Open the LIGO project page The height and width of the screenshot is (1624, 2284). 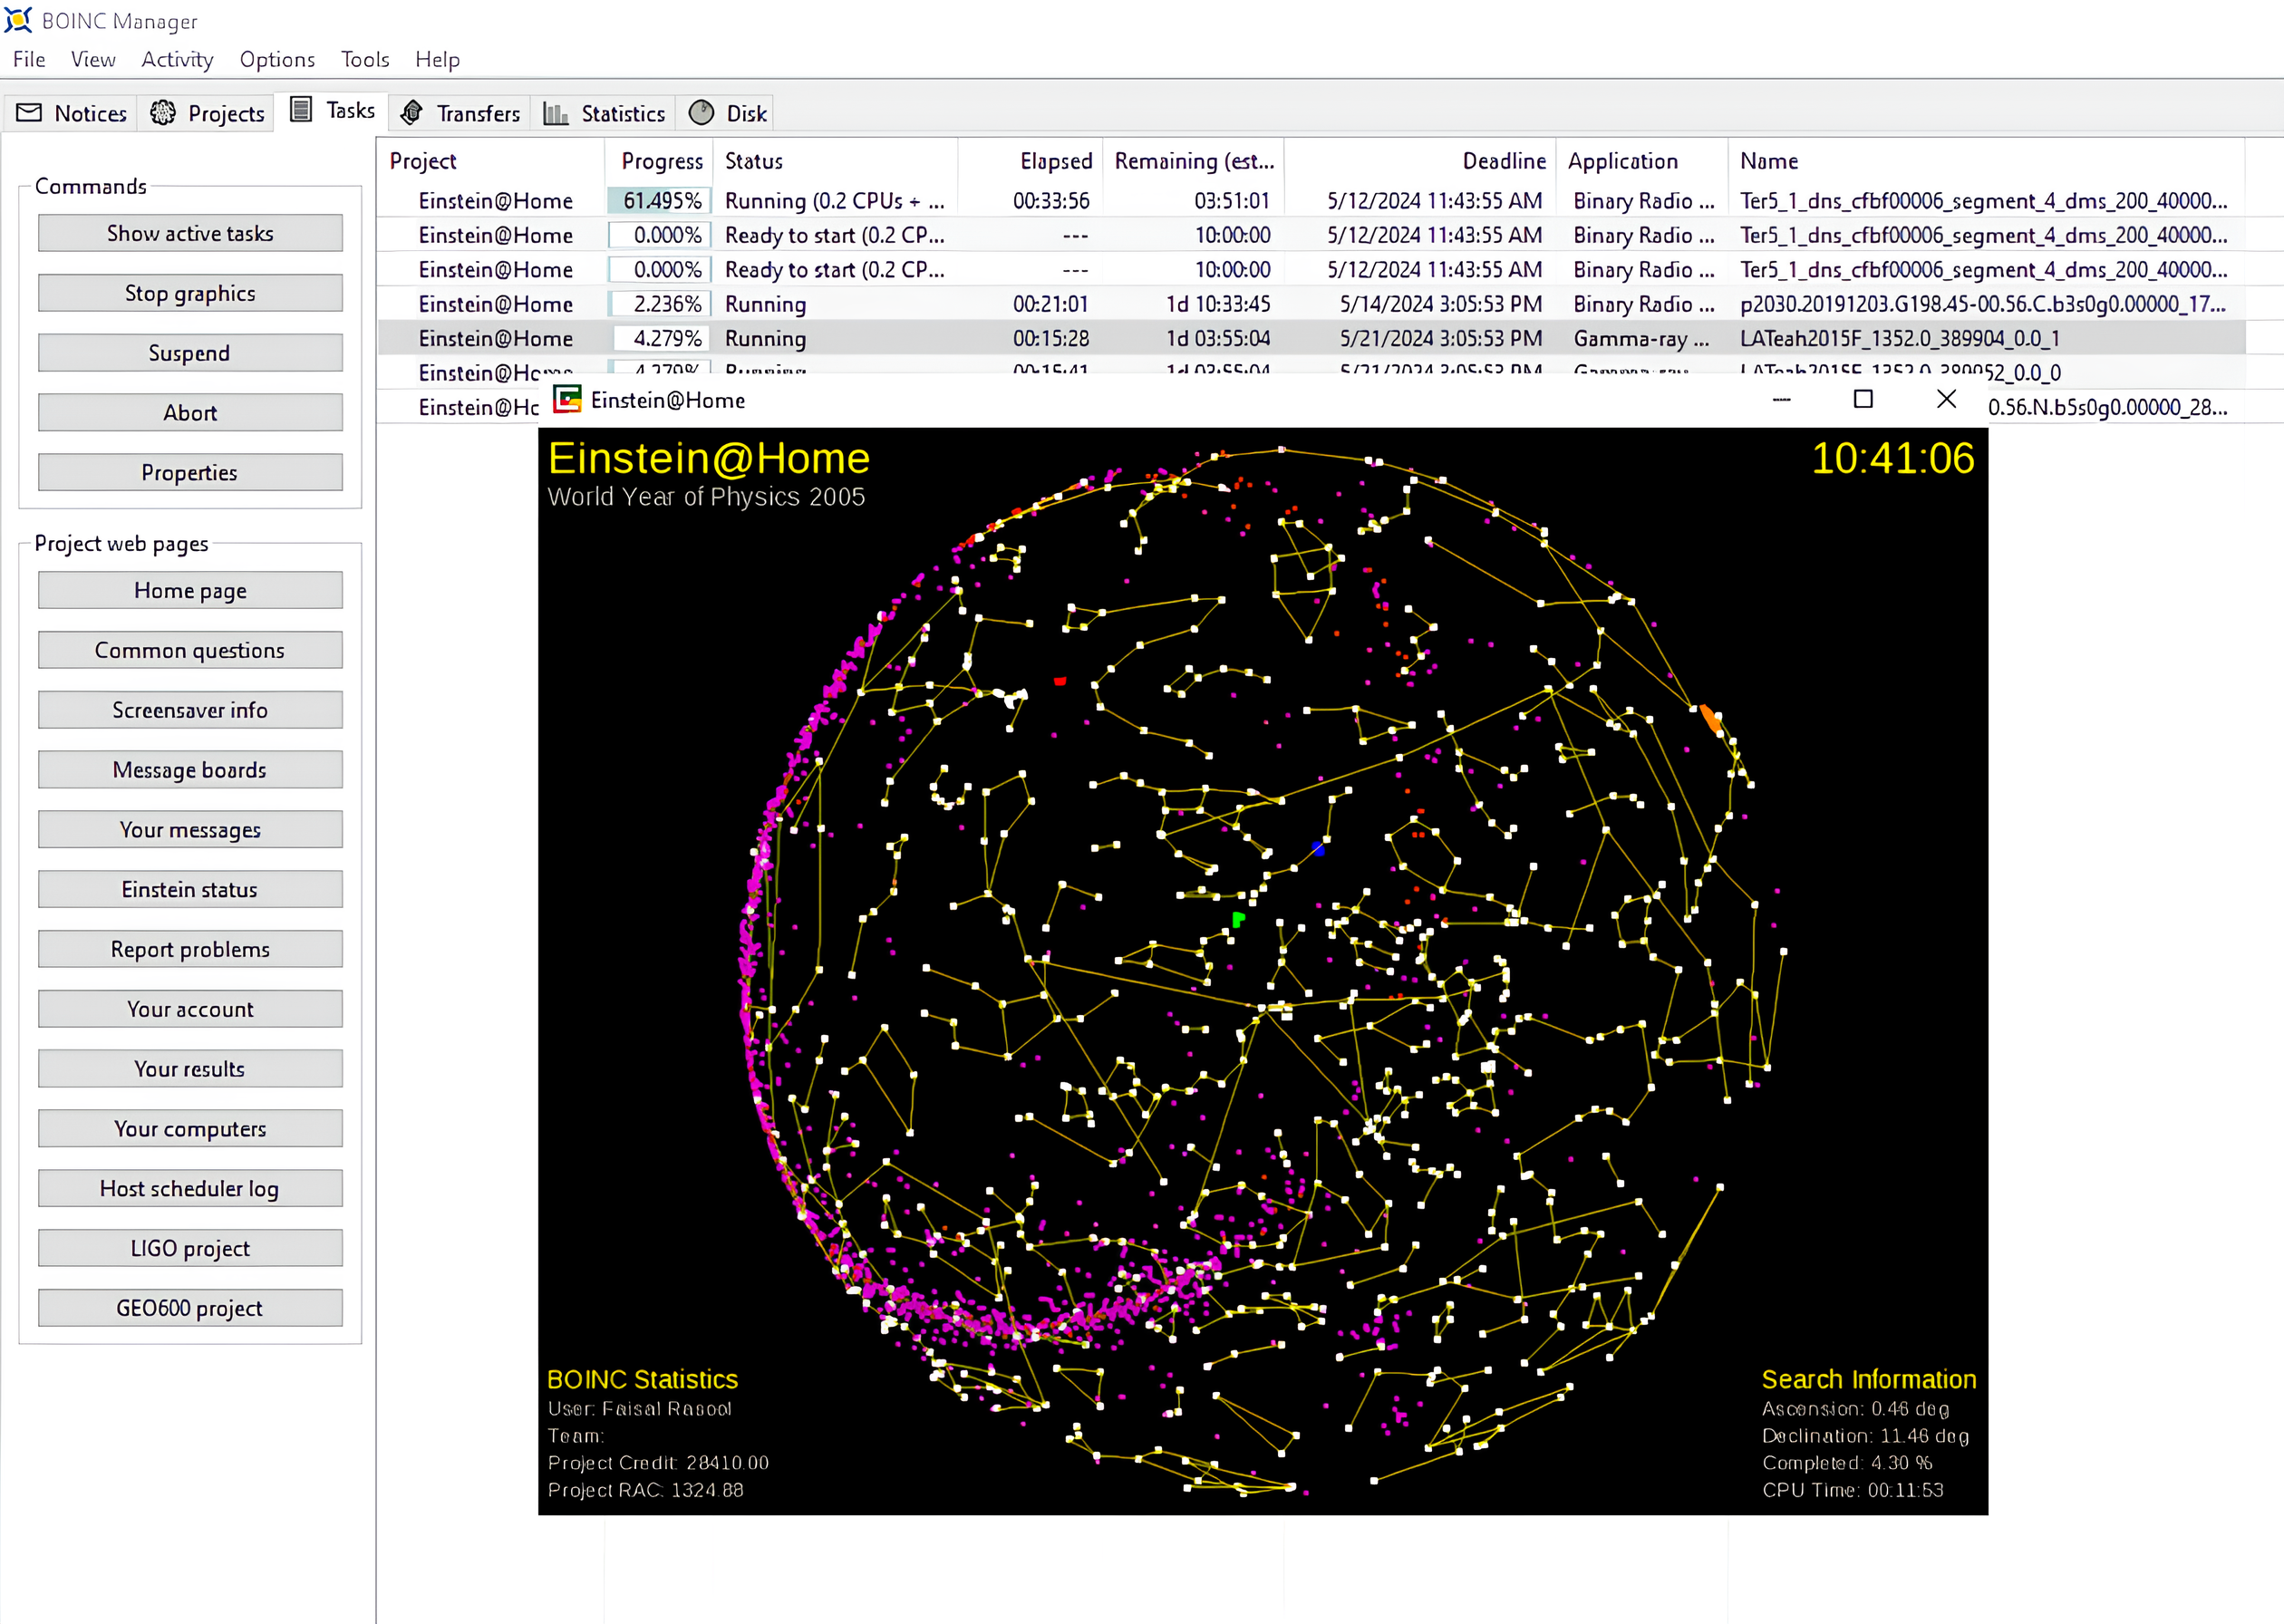pyautogui.click(x=190, y=1247)
